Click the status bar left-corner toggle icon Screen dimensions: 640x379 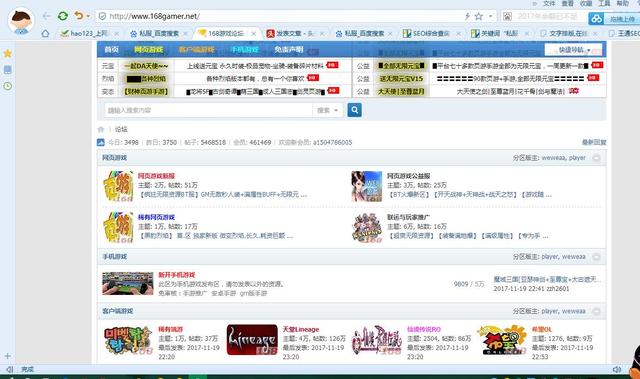[9, 369]
